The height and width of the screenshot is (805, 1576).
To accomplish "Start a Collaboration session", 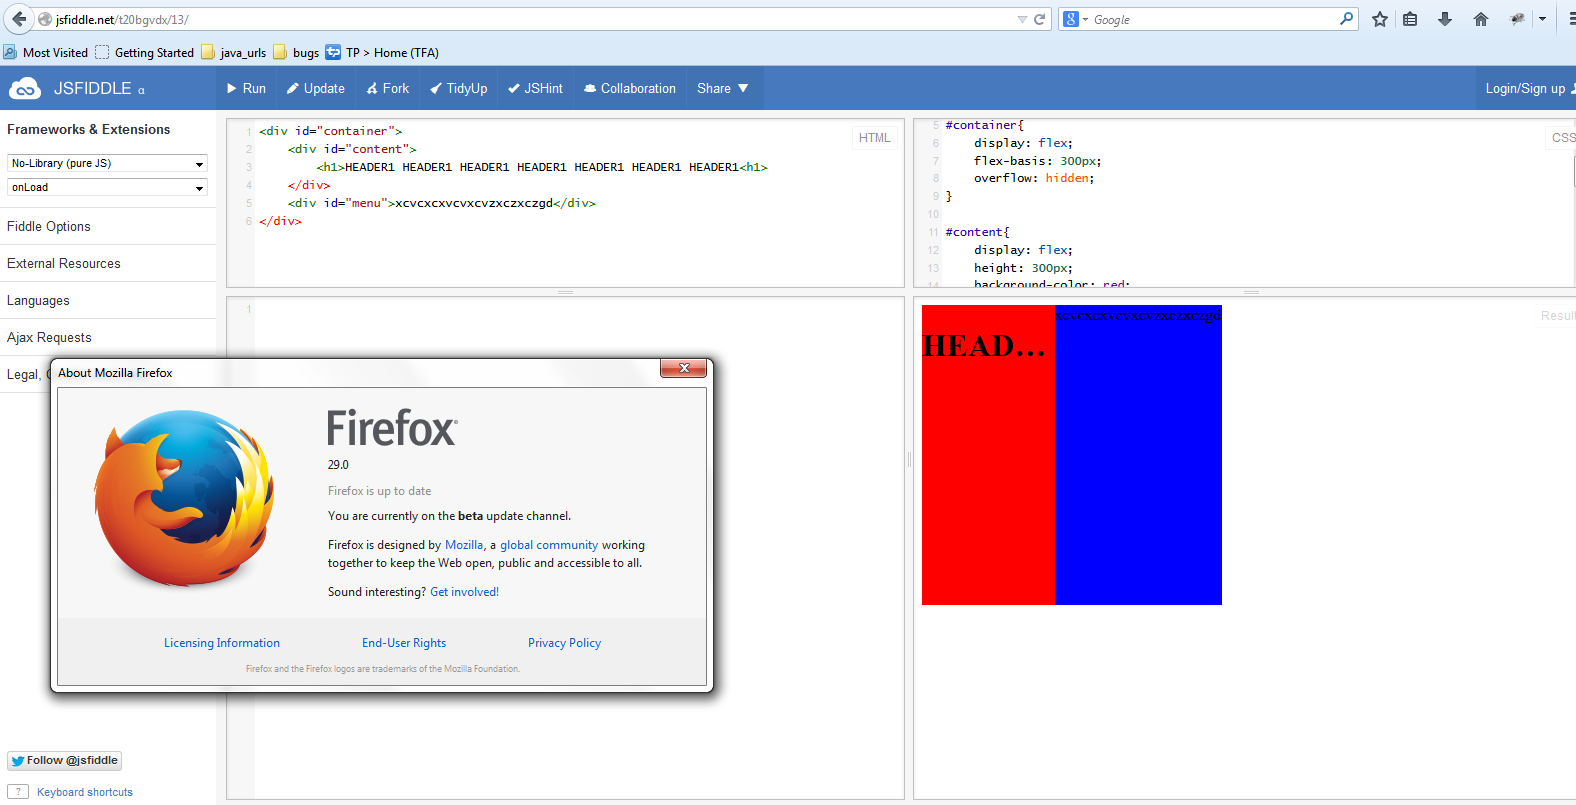I will [x=630, y=88].
